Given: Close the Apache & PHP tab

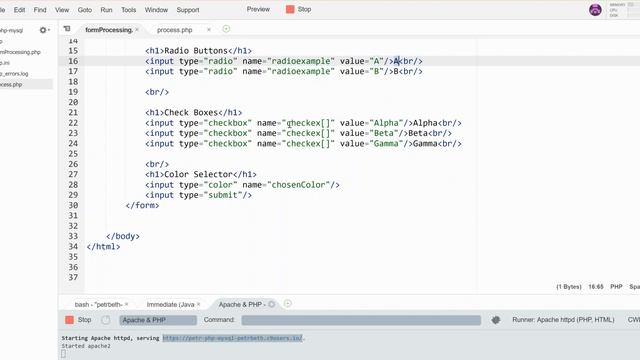Looking at the screenshot, I should pos(271,304).
